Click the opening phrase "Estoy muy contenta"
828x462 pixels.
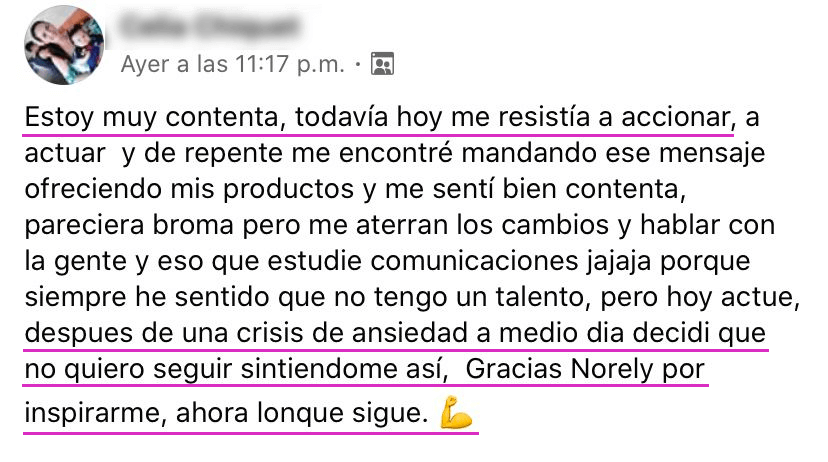[151, 117]
